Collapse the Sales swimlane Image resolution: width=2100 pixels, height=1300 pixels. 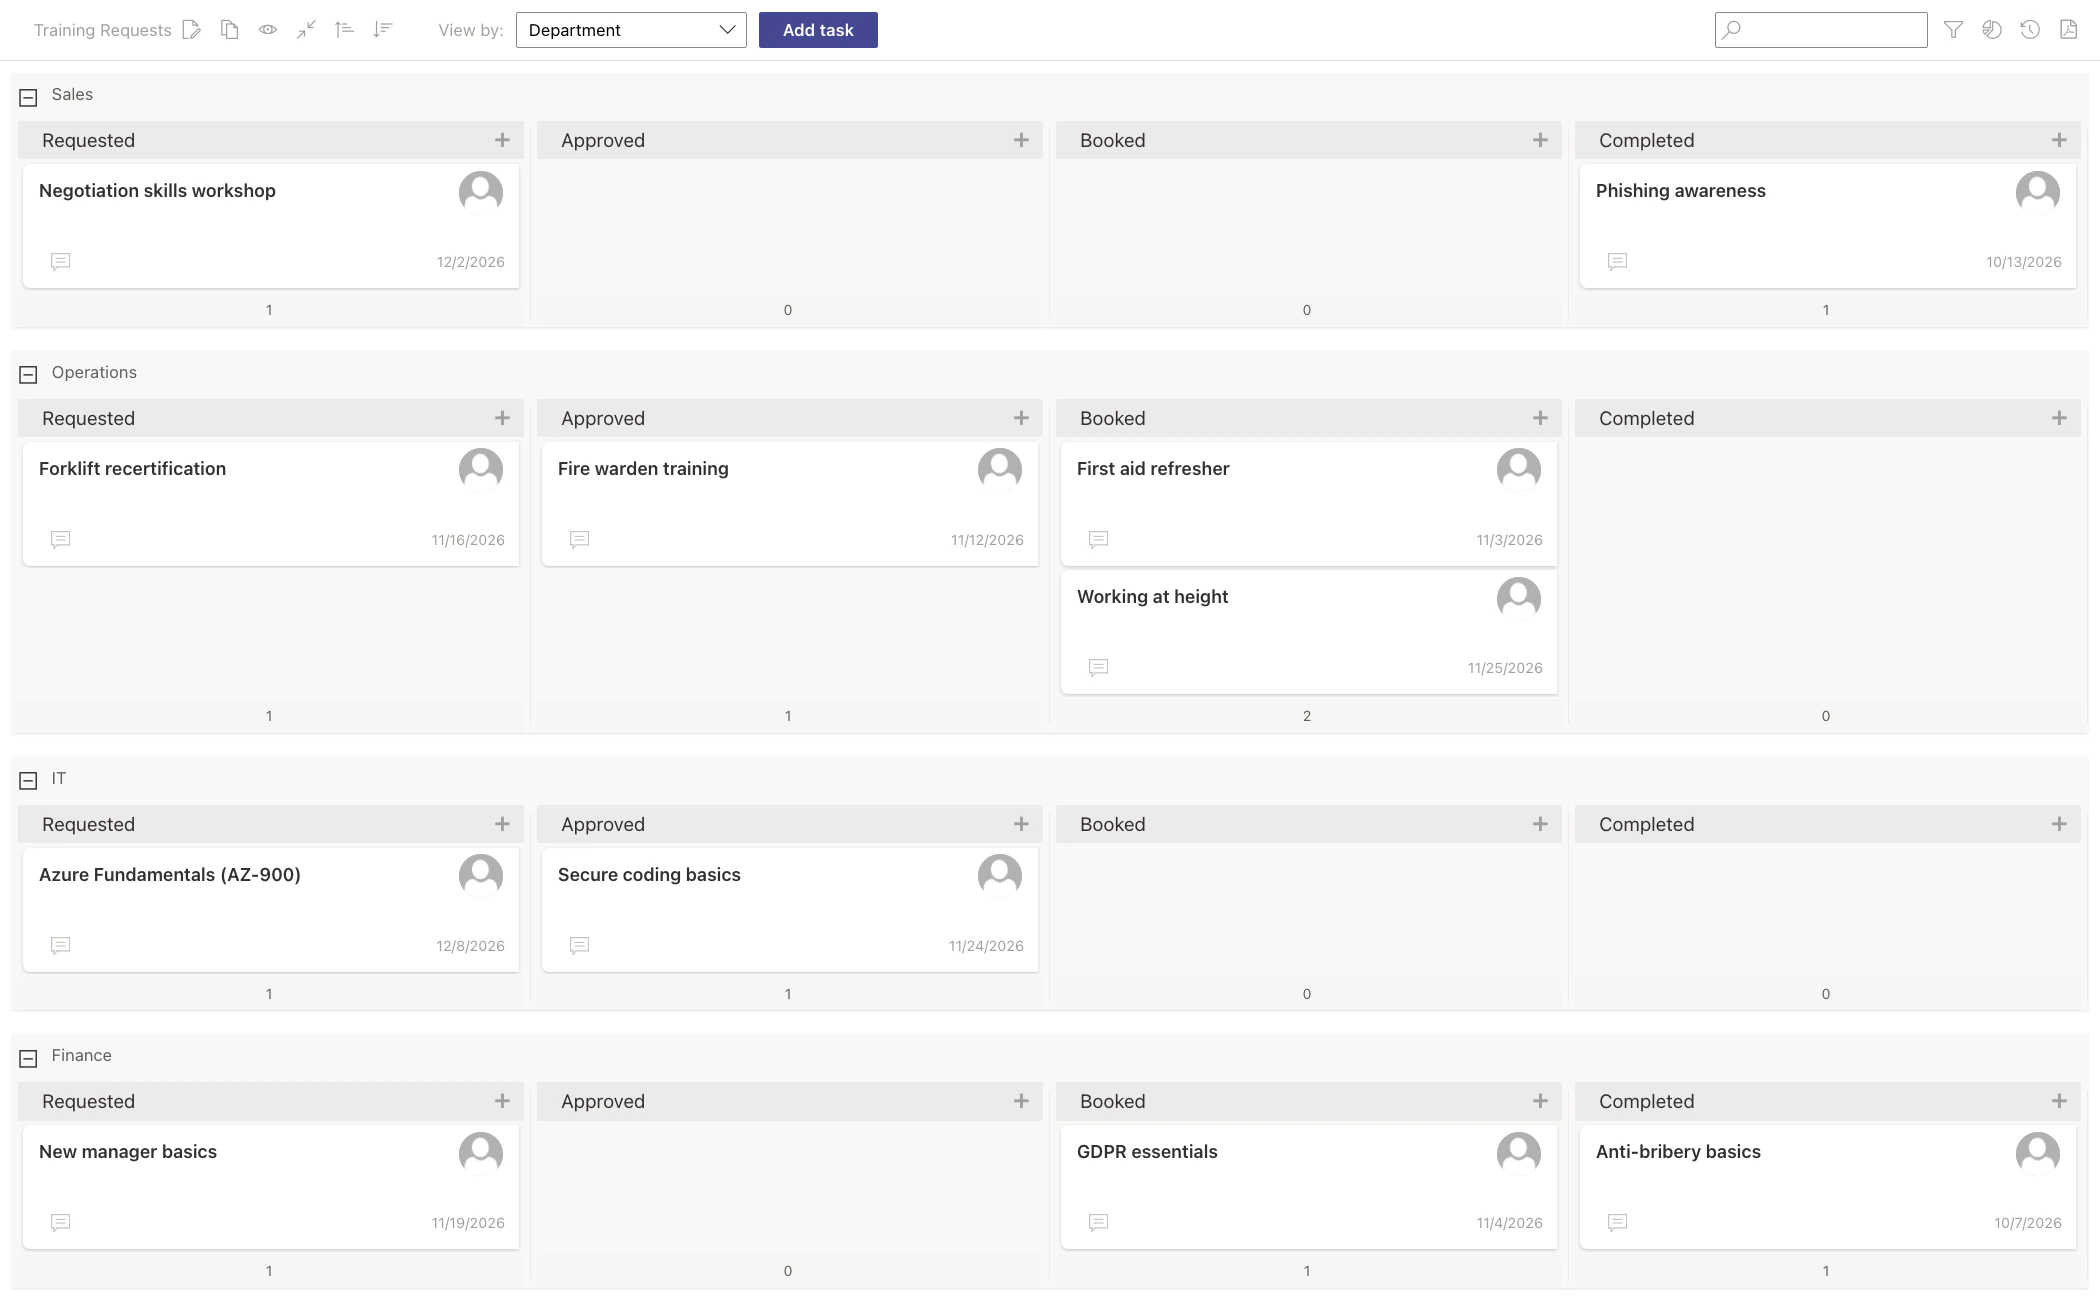pos(28,97)
